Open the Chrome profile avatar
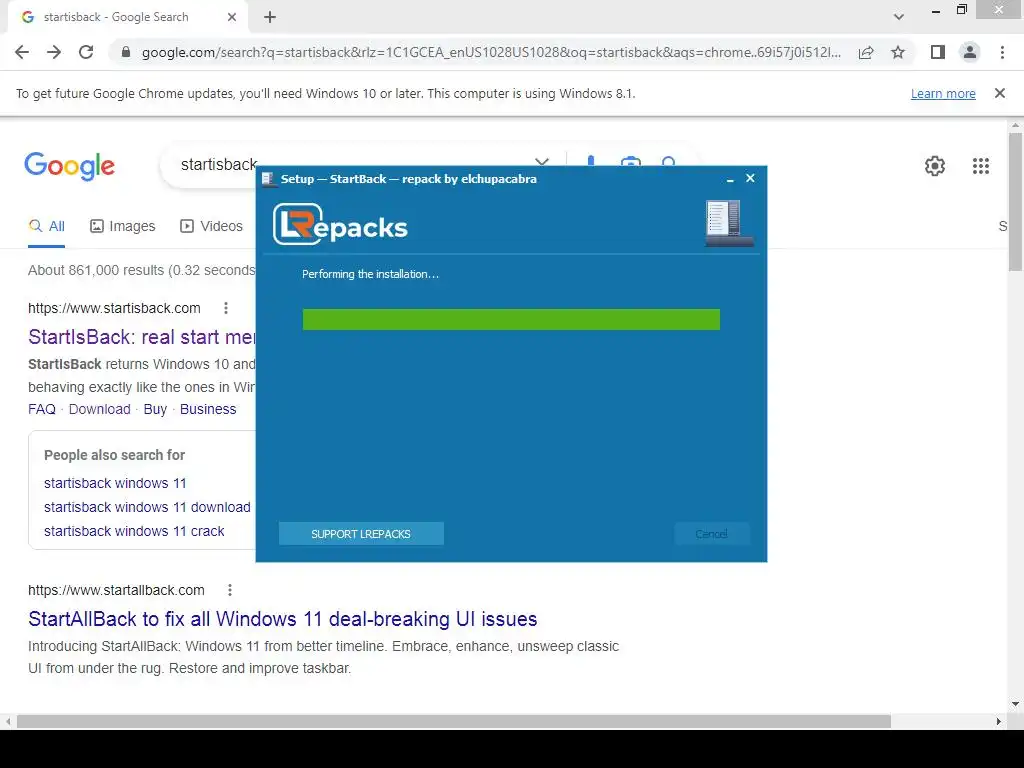1024x768 pixels. (970, 52)
